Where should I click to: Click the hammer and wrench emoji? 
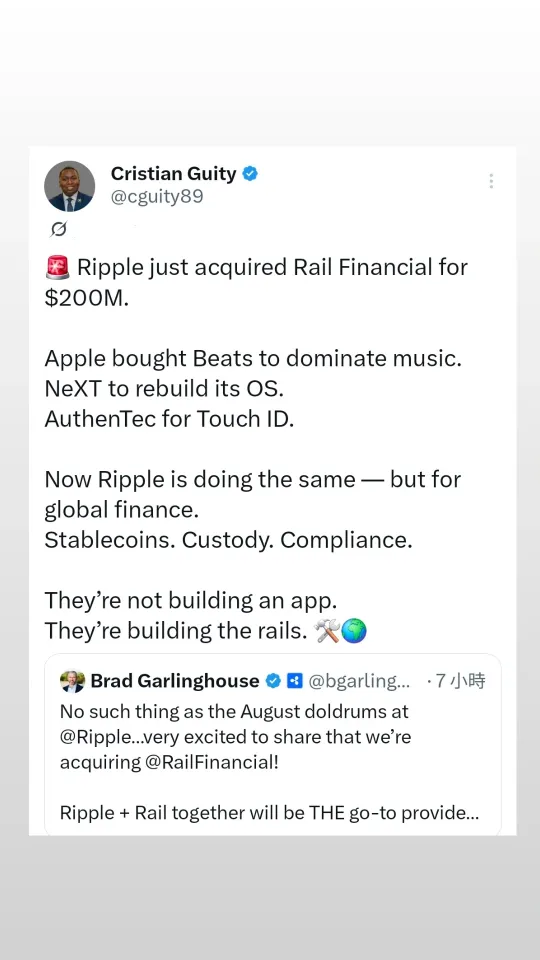point(326,631)
